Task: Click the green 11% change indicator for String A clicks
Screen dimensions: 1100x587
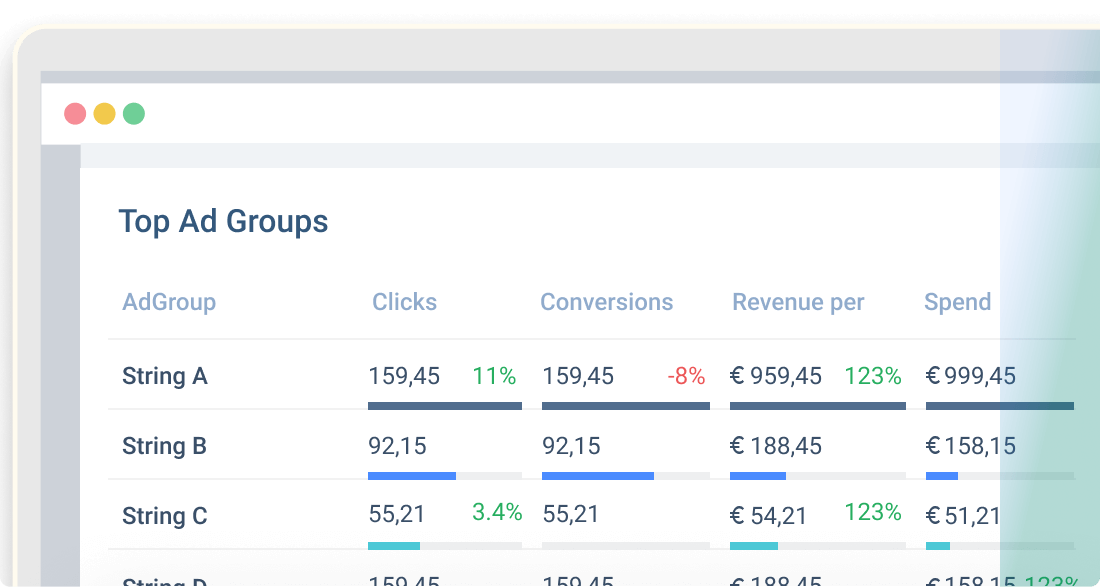Action: 494,376
